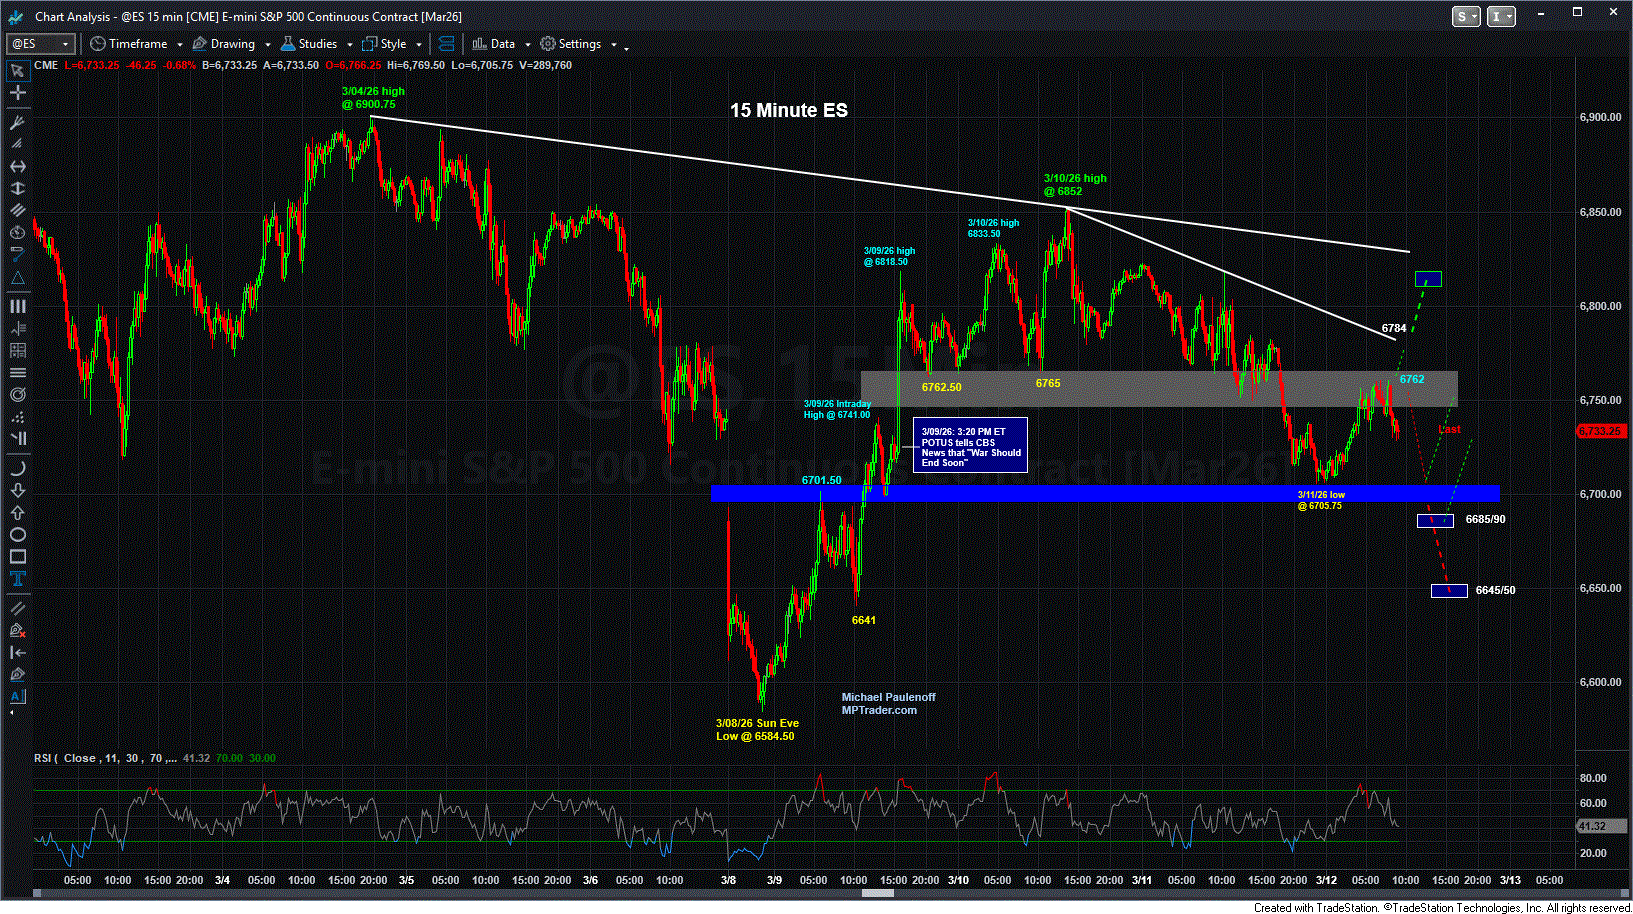
Task: Click the remove drawing objects icon
Action: pyautogui.click(x=17, y=631)
